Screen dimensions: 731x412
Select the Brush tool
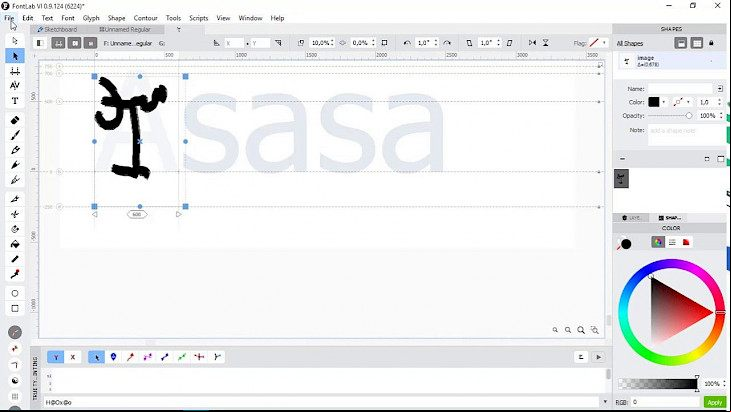pos(15,135)
